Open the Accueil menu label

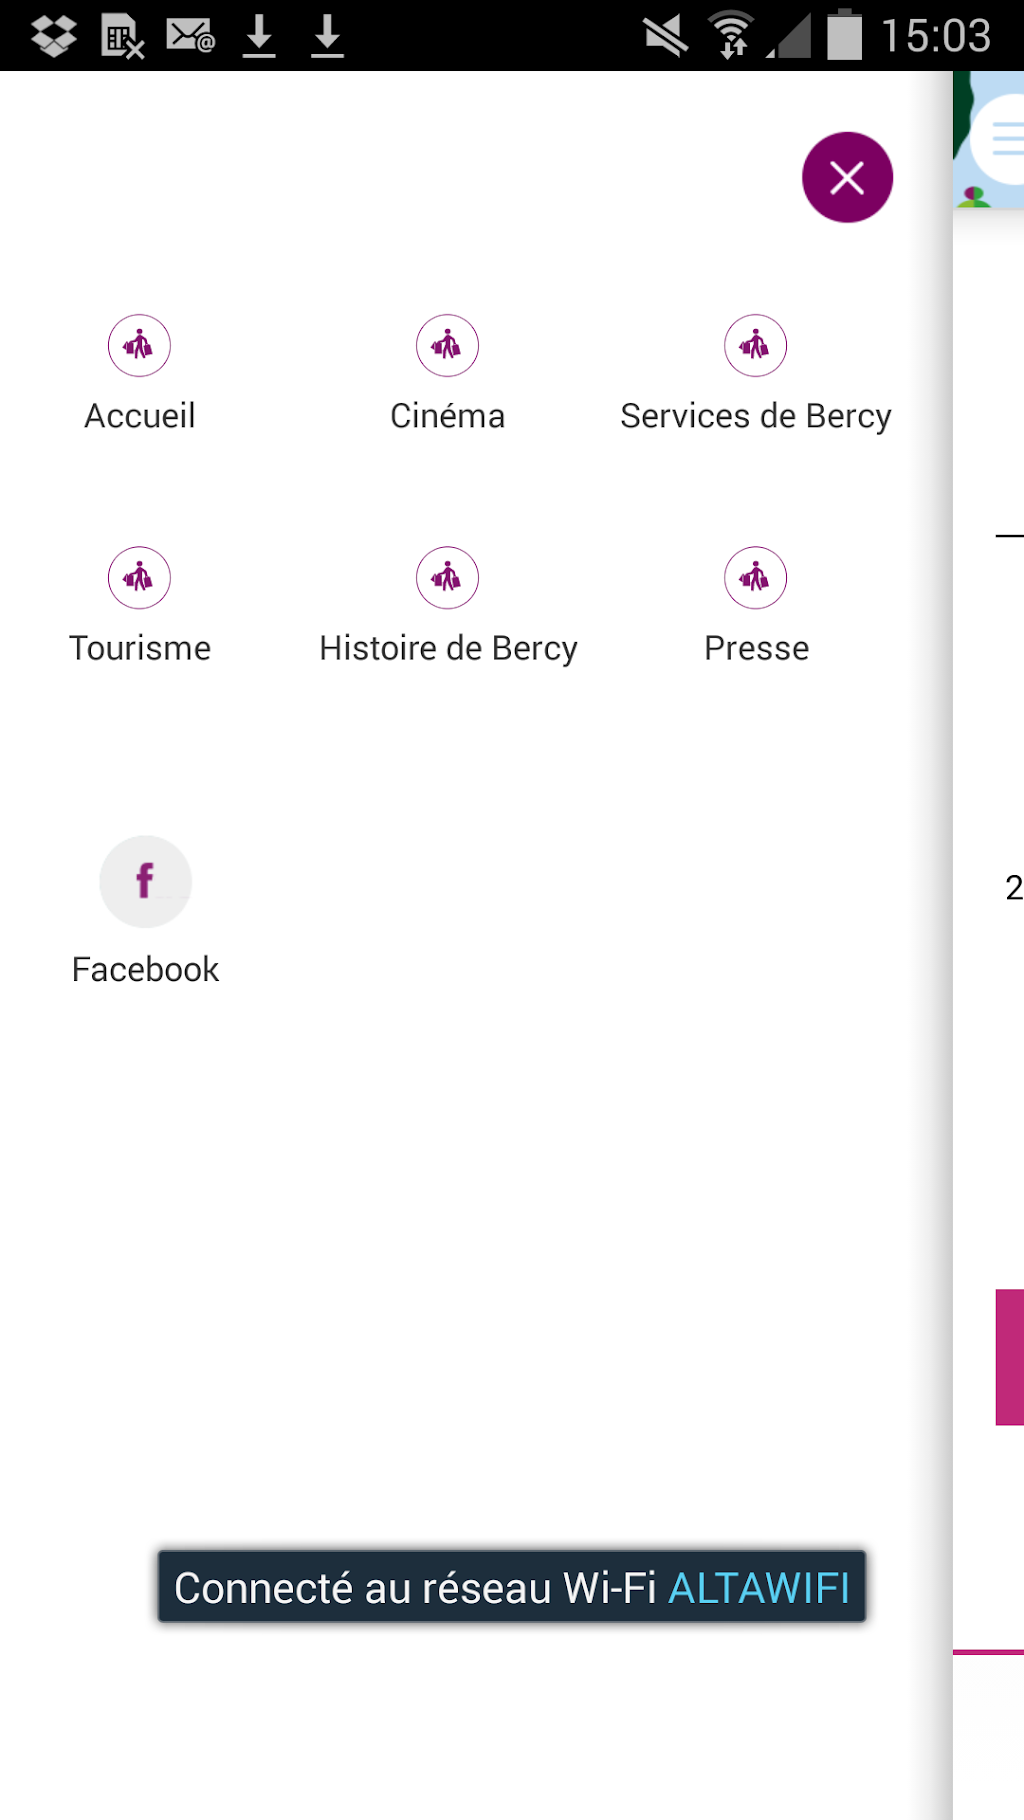point(140,416)
